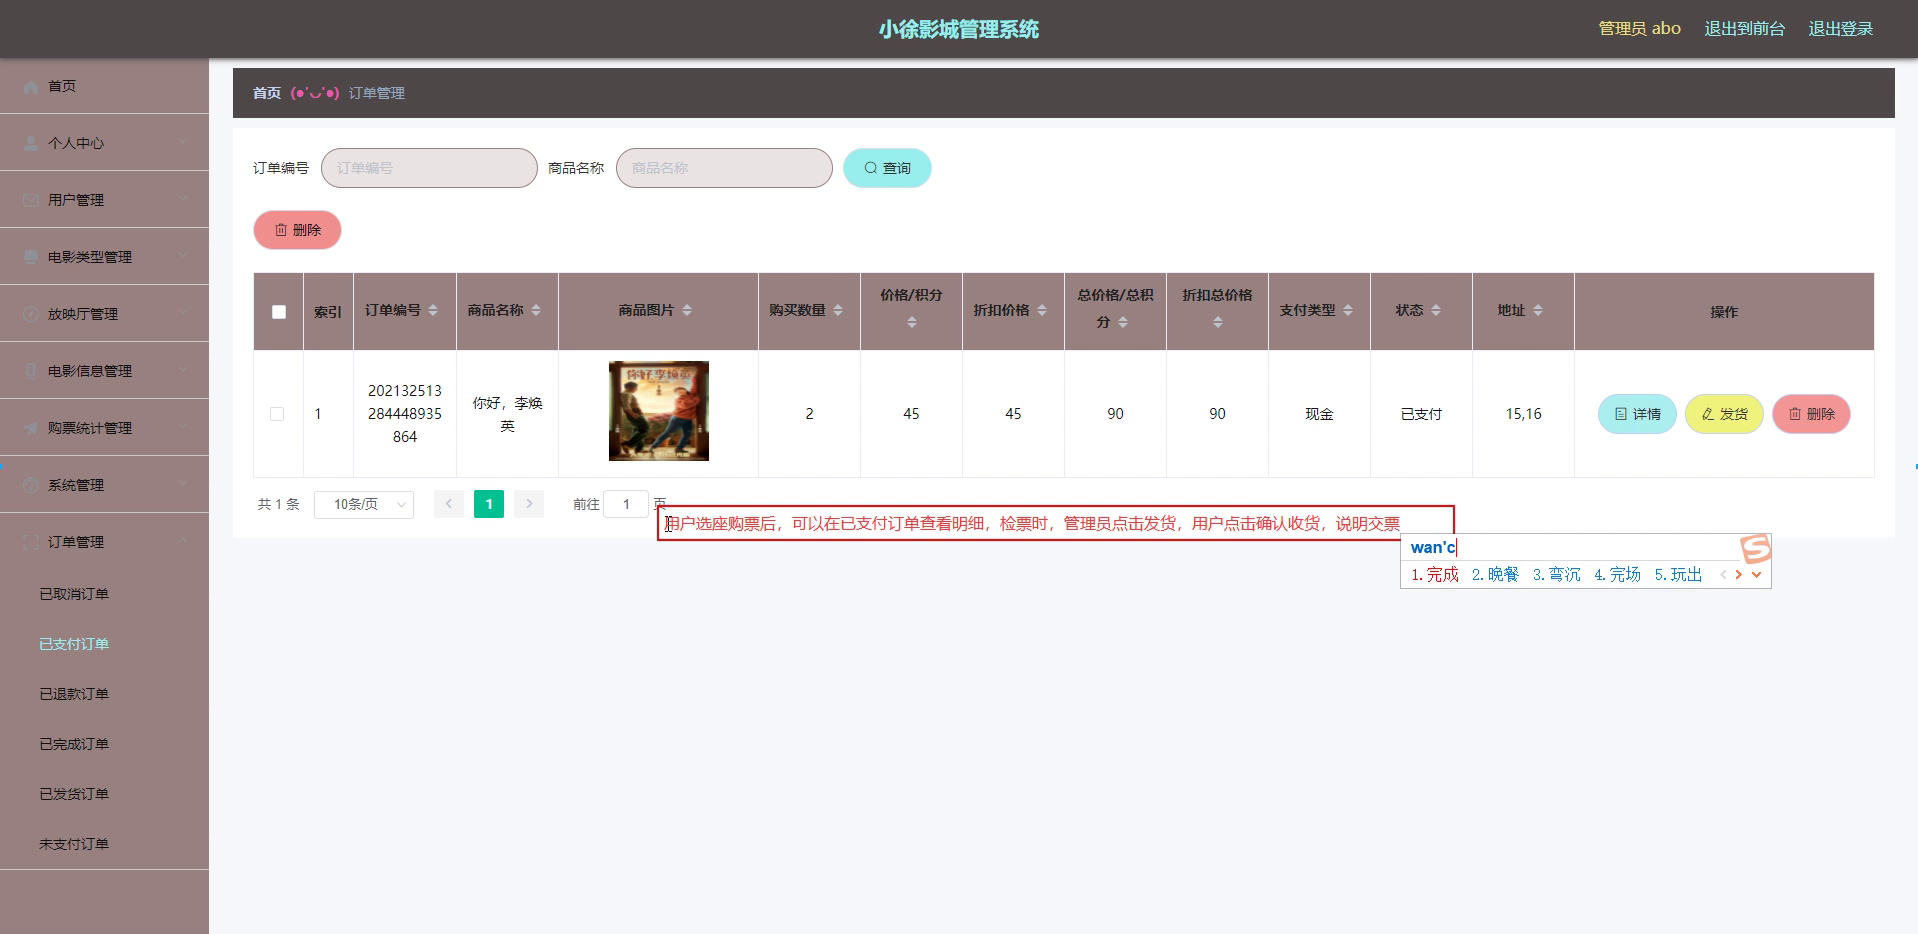
Task: Click the 订单编号 search input field
Action: click(x=429, y=168)
